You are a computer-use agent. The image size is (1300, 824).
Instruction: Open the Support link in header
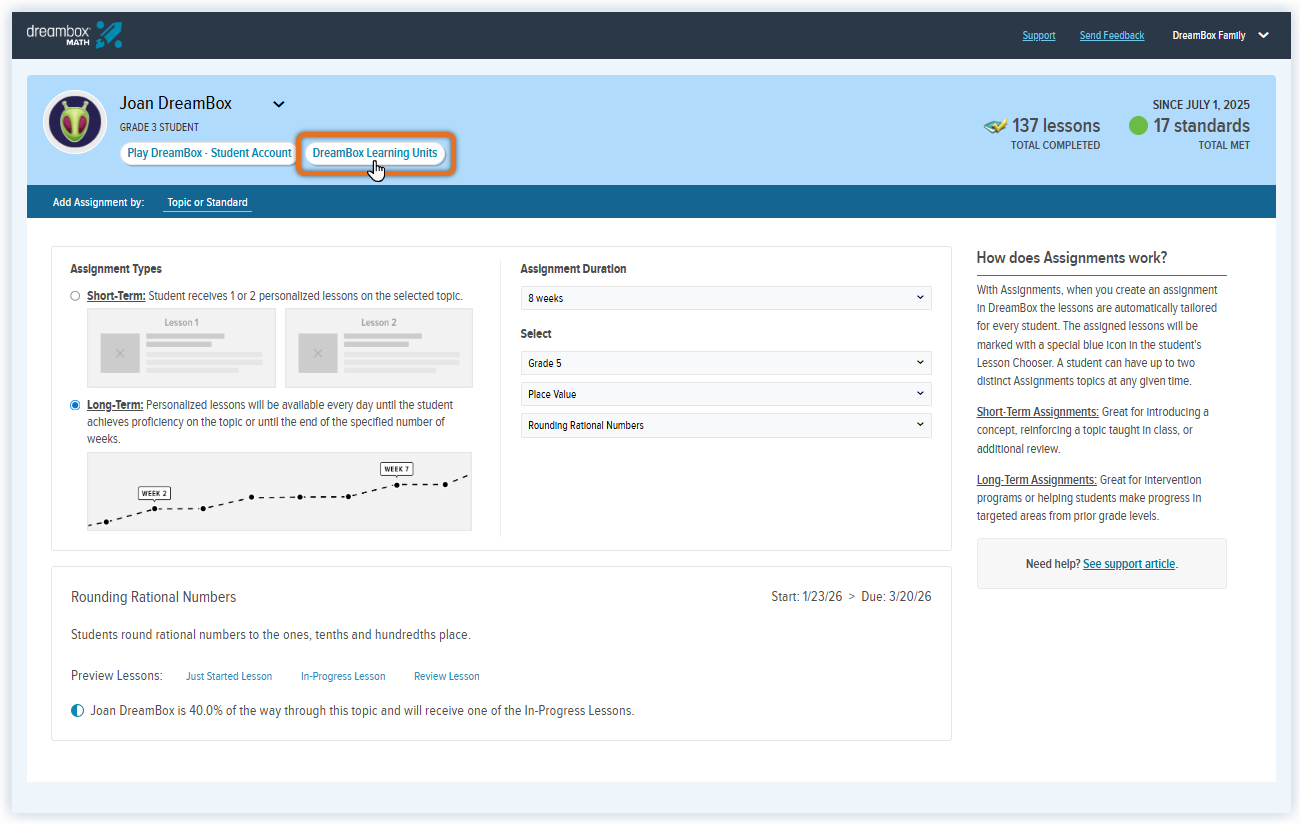click(1039, 35)
